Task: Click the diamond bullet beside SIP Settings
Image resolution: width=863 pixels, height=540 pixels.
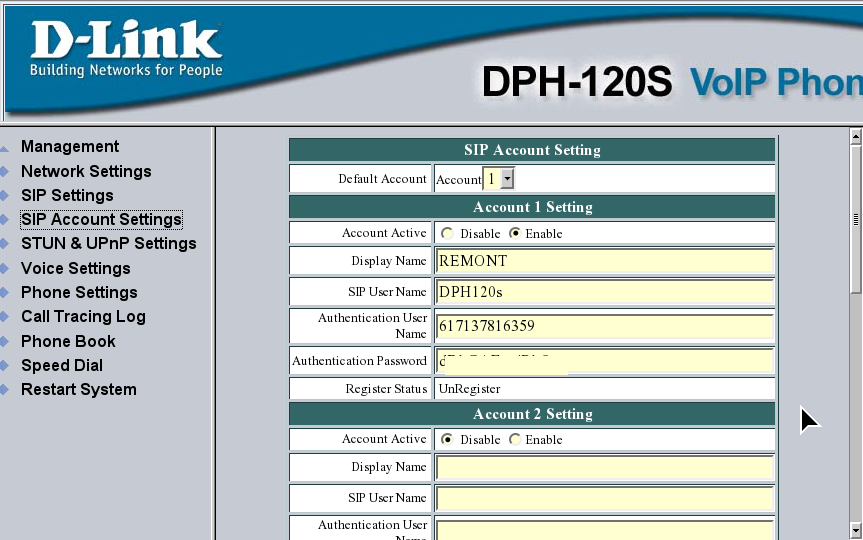Action: click(4, 195)
